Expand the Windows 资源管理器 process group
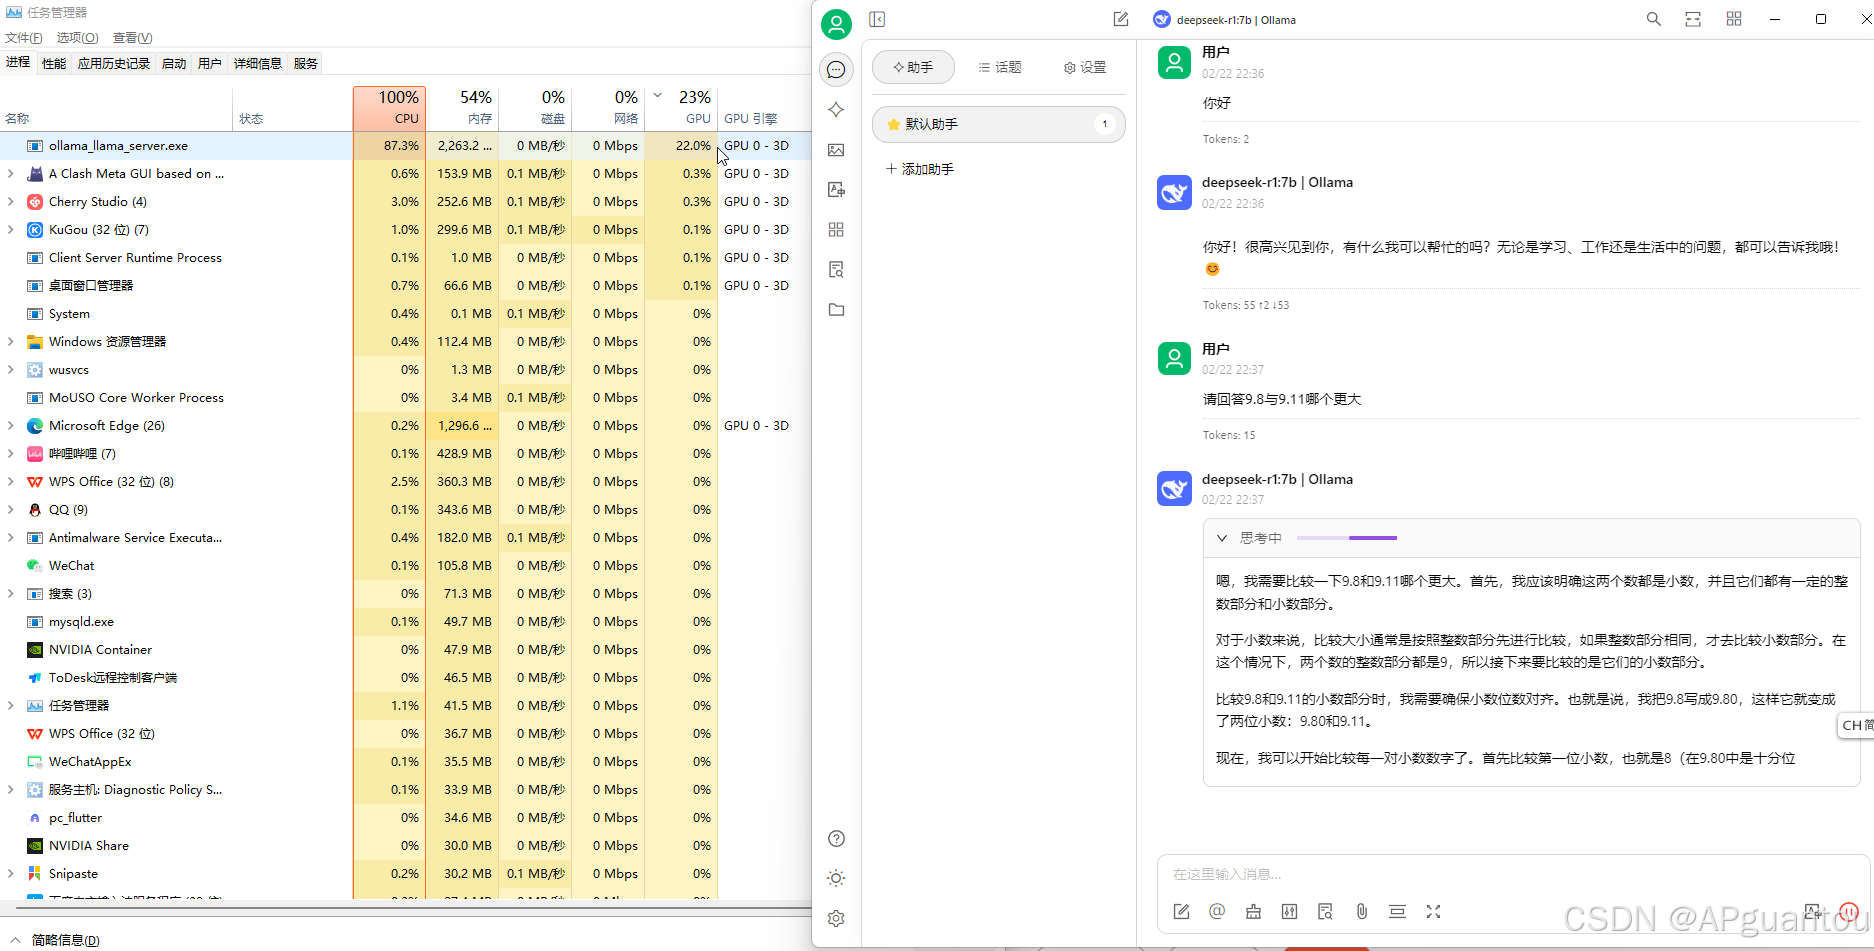The width and height of the screenshot is (1874, 951). (x=11, y=341)
